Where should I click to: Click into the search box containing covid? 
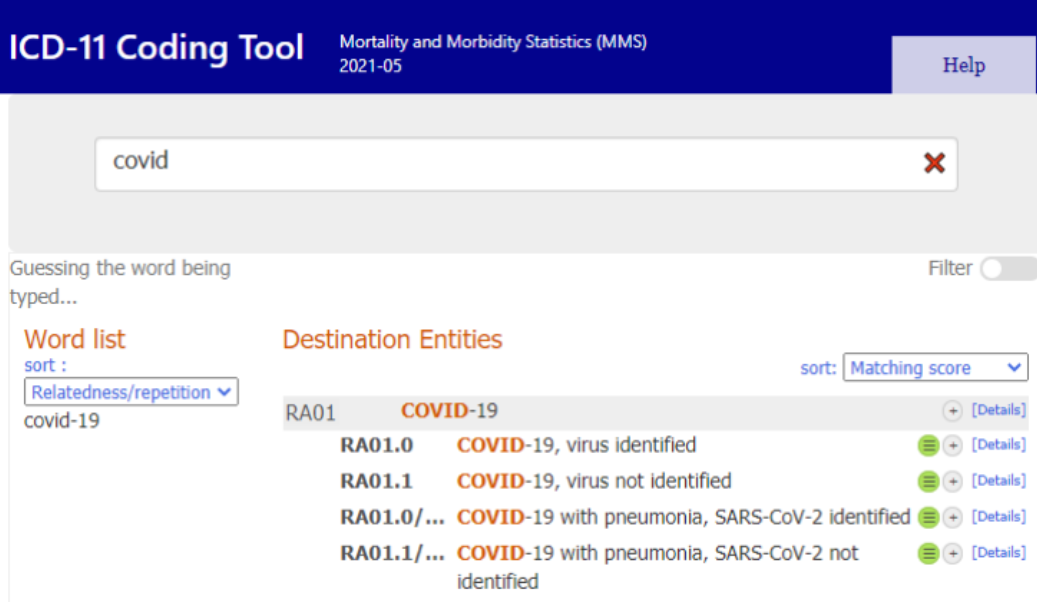500,163
